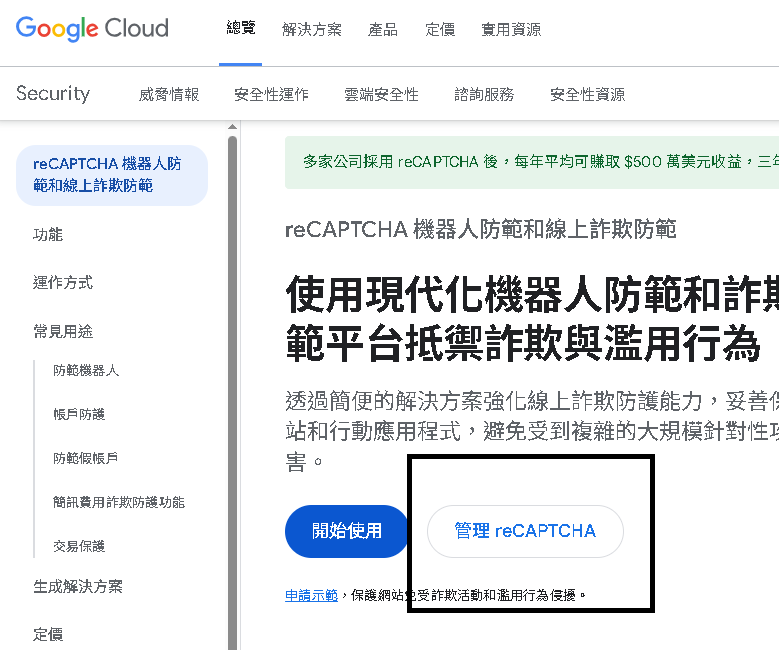Open the 總覽 tab

pos(241,29)
